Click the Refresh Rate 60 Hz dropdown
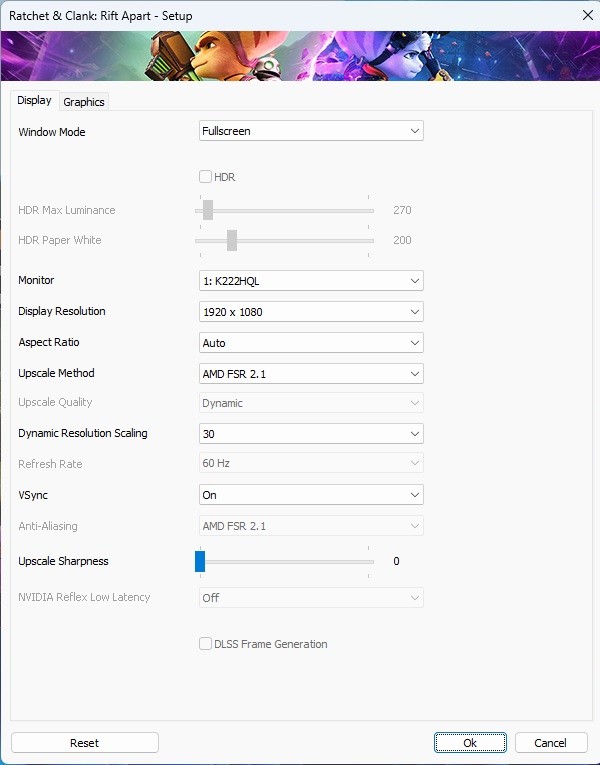Viewport: 600px width, 765px height. (311, 463)
